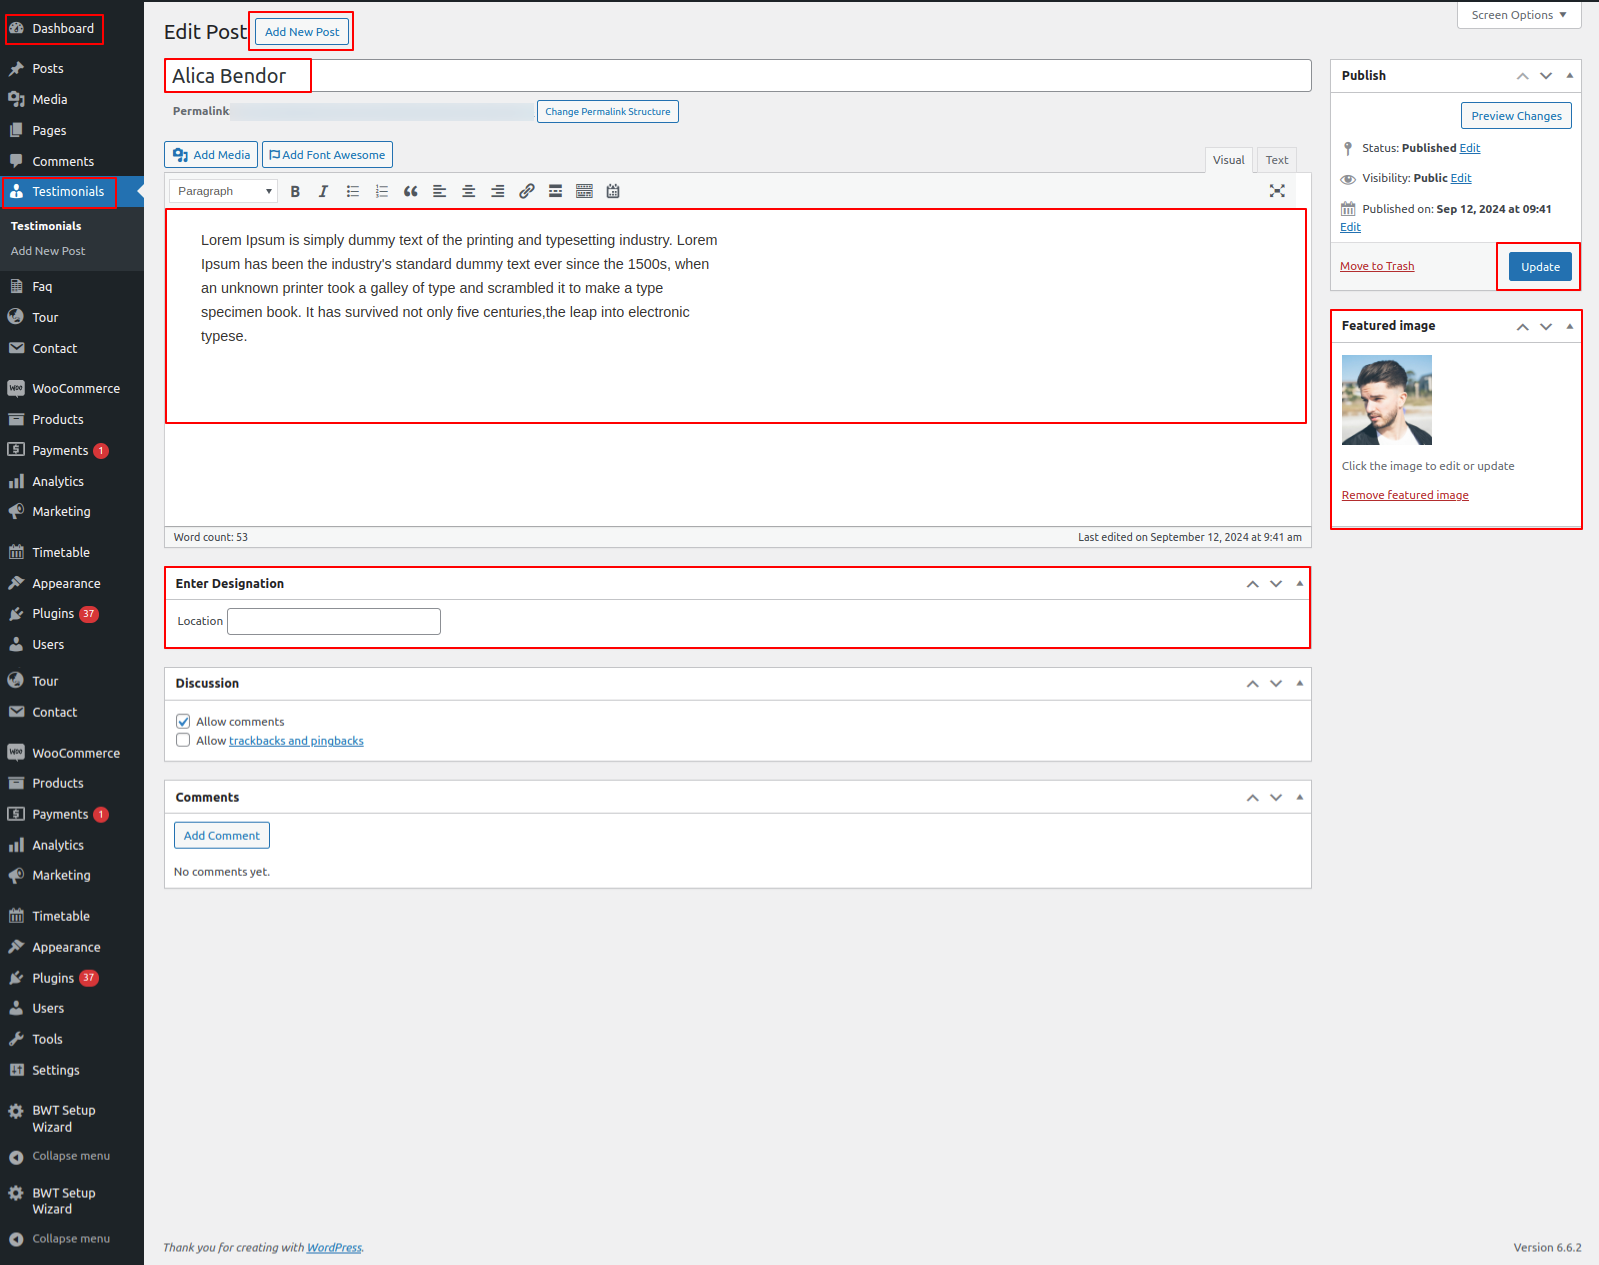Viewport: 1599px width, 1265px height.
Task: Center align the text
Action: click(468, 191)
